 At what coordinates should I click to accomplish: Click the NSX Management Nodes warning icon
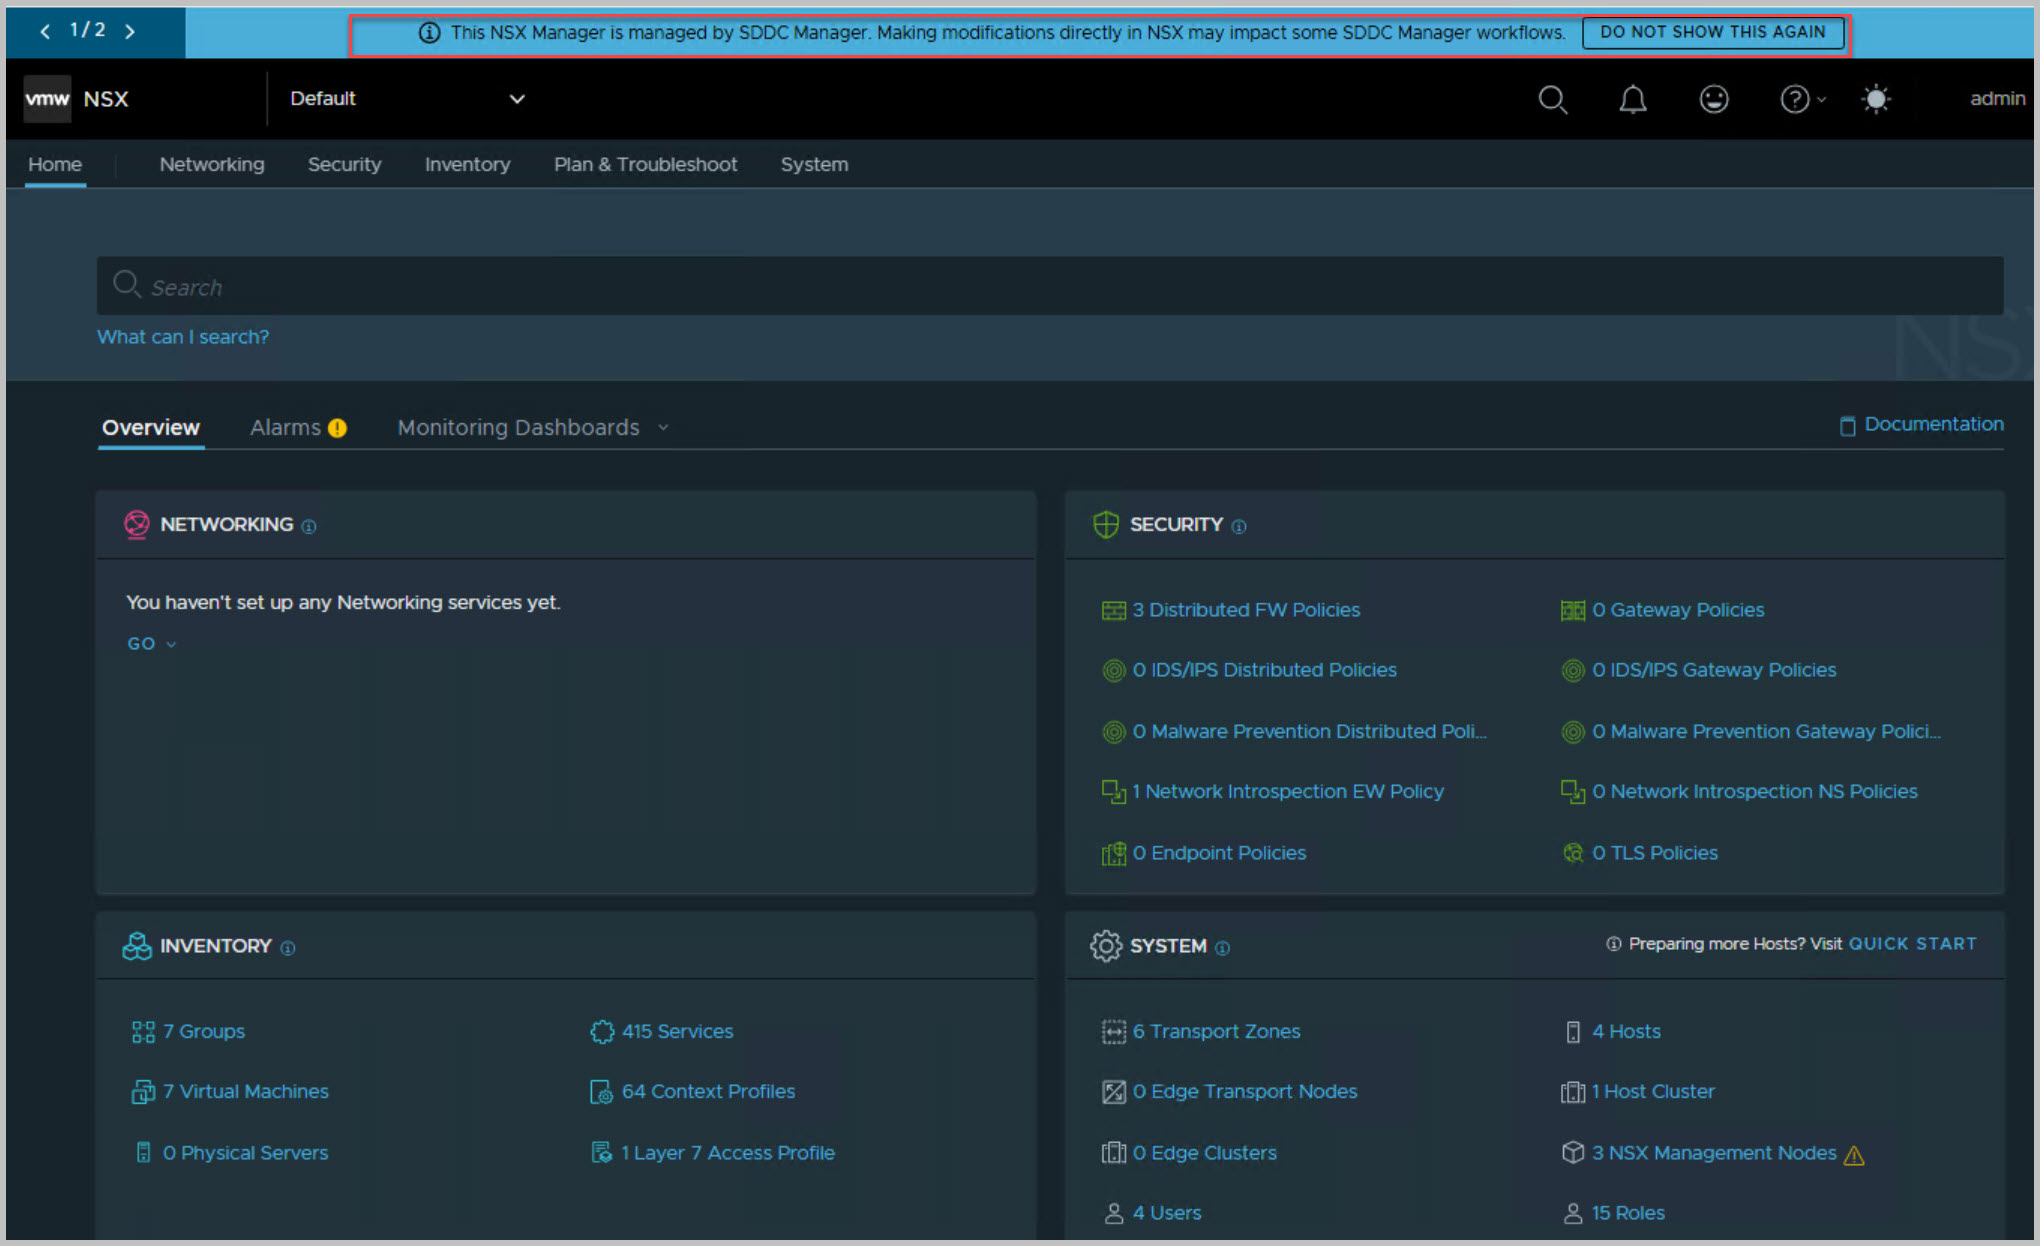click(1854, 1155)
